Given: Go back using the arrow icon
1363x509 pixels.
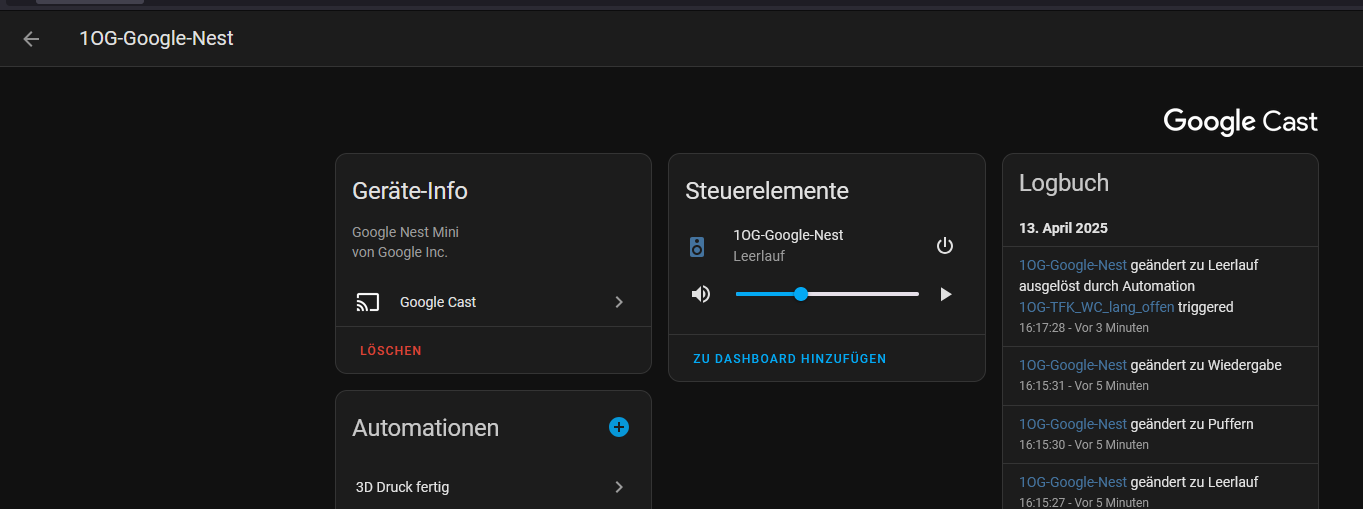Looking at the screenshot, I should 31,39.
